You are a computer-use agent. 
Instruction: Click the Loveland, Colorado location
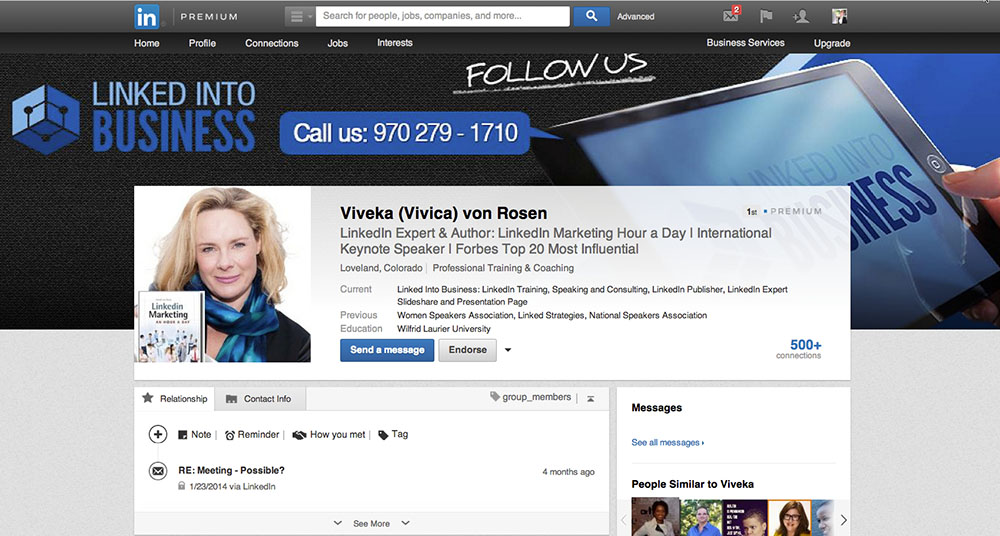pyautogui.click(x=381, y=268)
